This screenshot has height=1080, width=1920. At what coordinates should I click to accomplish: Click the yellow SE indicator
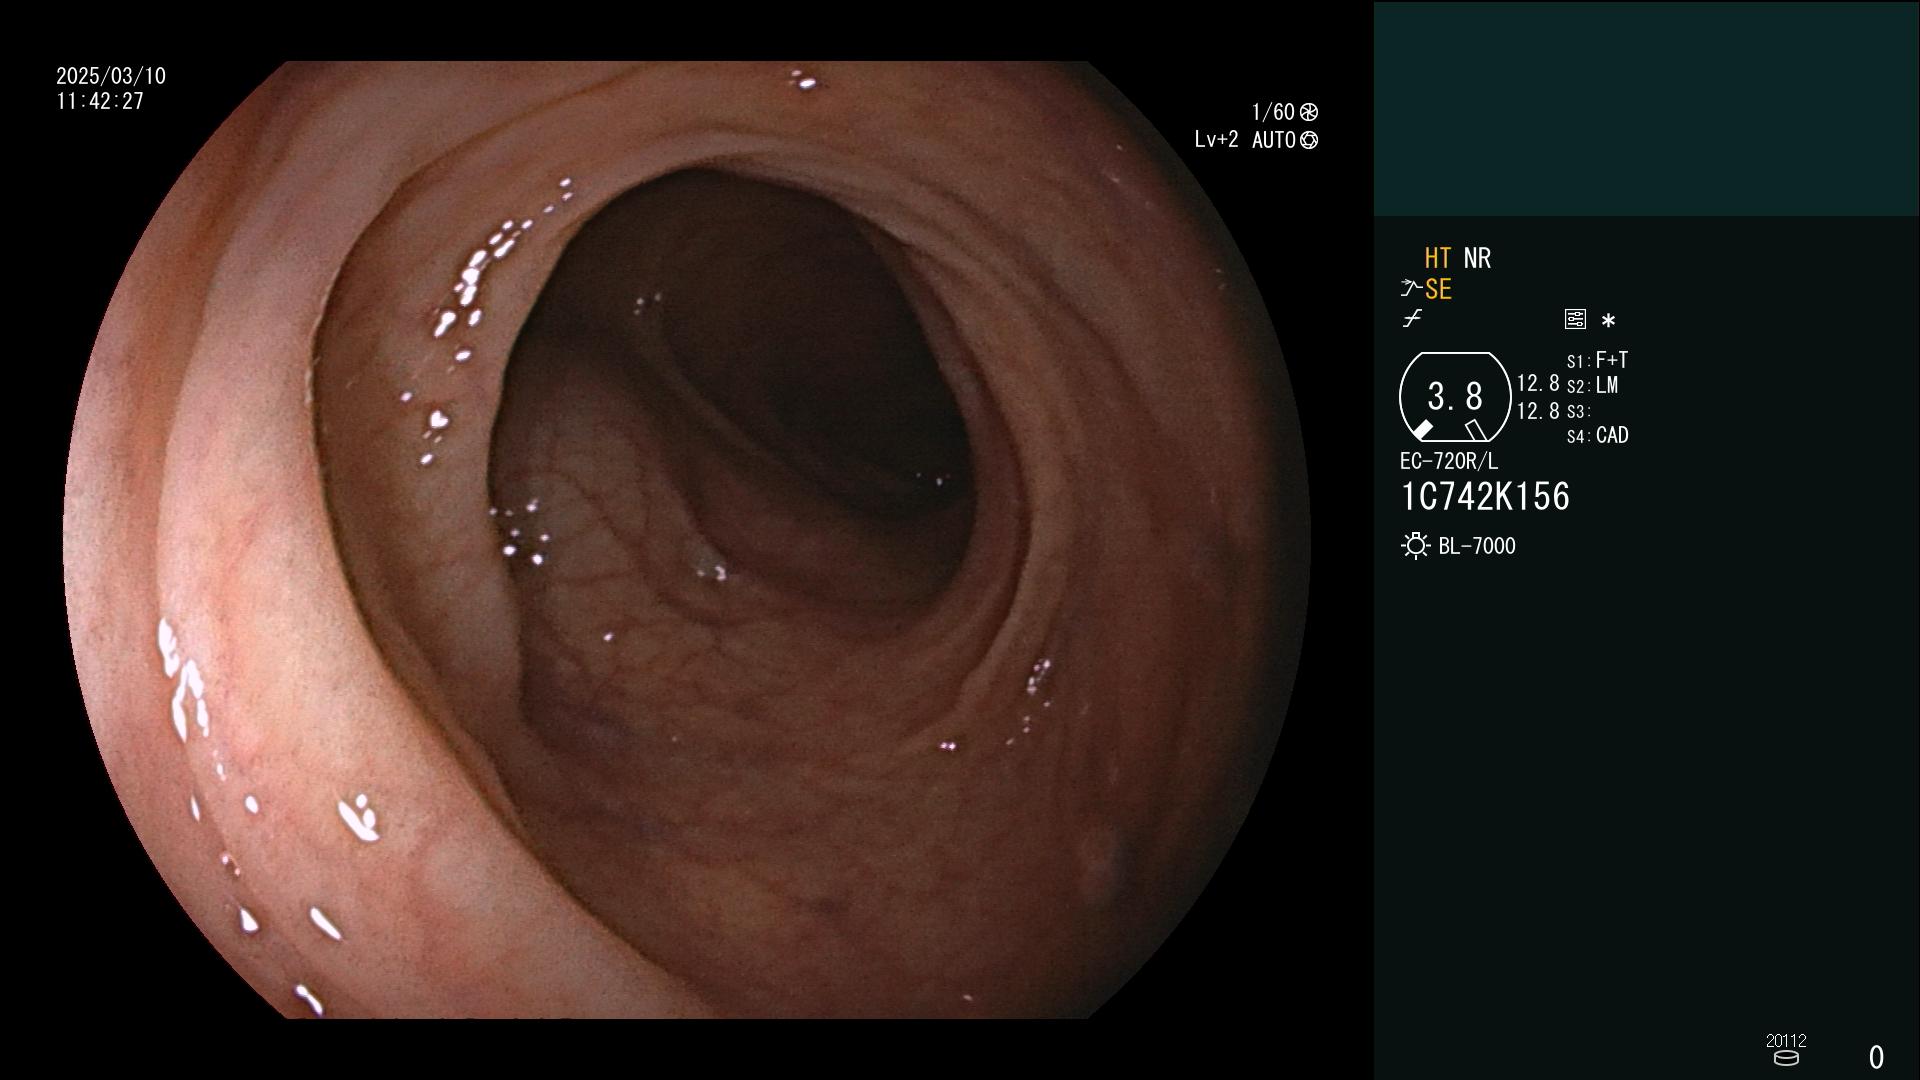coord(1438,289)
